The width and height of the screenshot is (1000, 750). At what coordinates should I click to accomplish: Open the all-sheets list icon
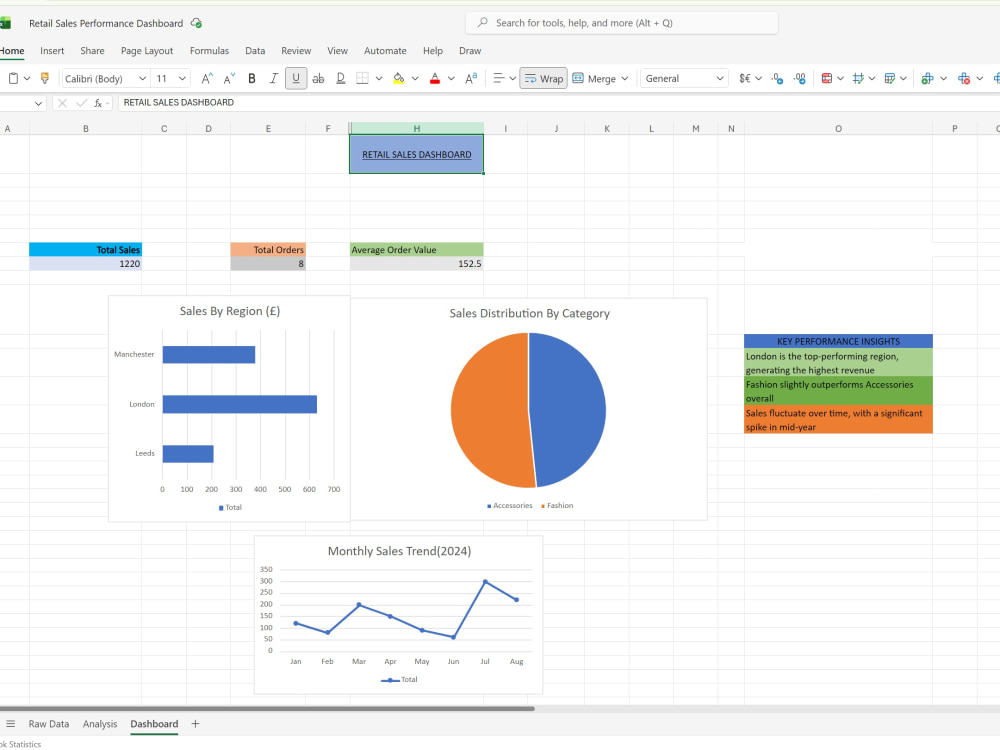tap(10, 724)
